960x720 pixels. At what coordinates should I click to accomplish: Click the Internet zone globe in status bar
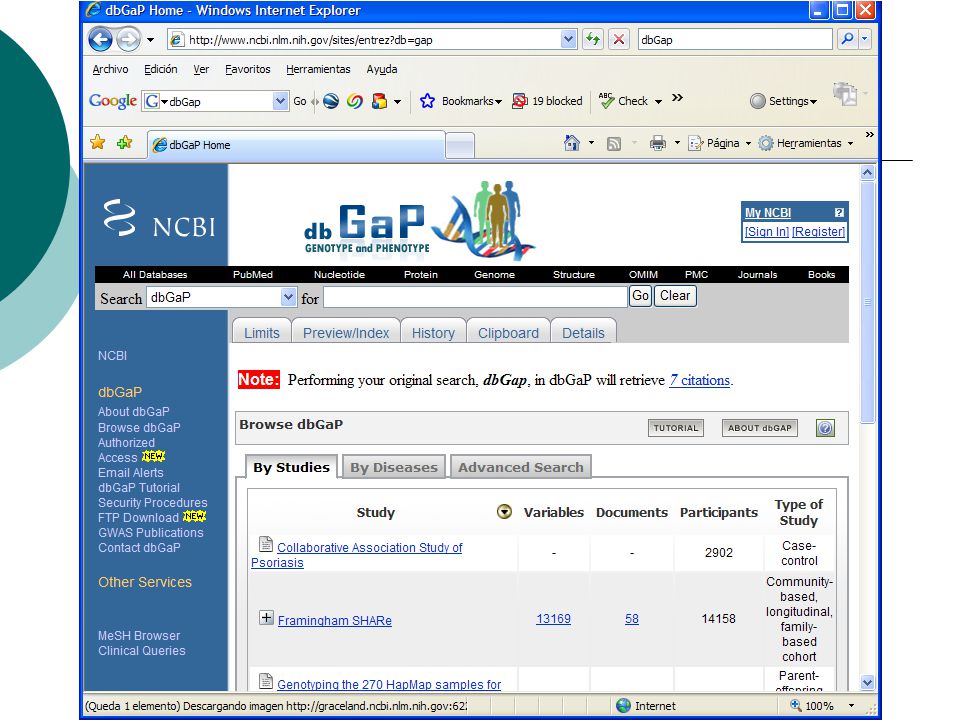[x=623, y=705]
